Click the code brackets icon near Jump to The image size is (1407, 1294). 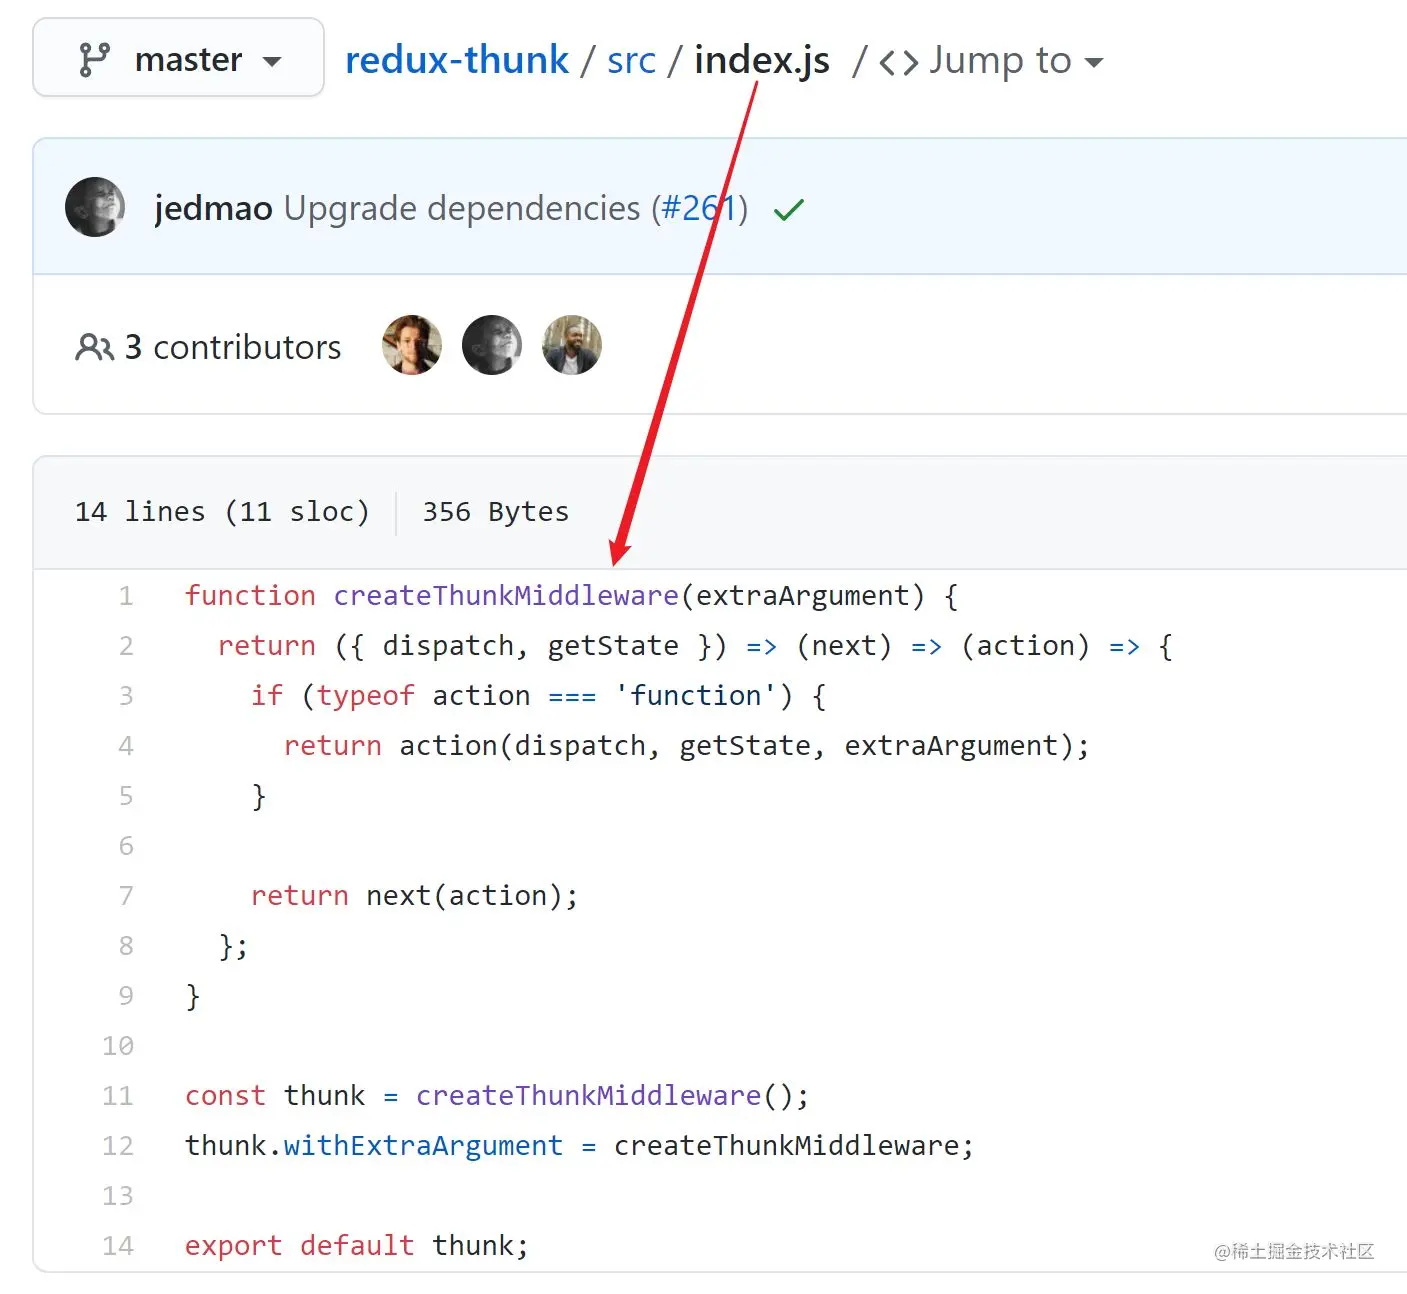point(898,62)
